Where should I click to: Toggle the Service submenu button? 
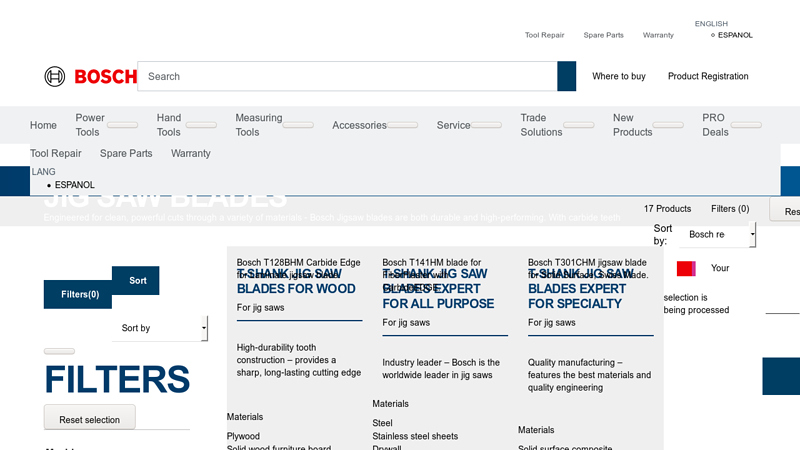(x=486, y=125)
